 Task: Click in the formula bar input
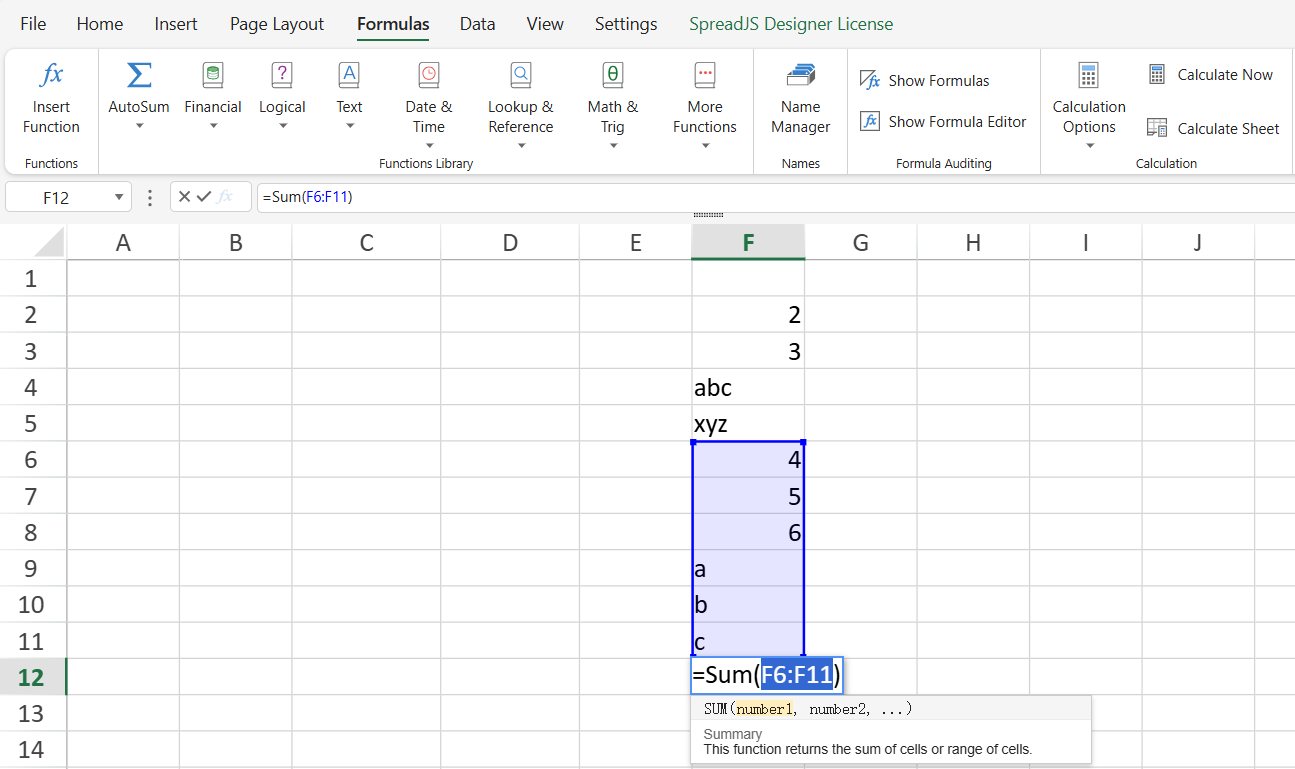[775, 197]
